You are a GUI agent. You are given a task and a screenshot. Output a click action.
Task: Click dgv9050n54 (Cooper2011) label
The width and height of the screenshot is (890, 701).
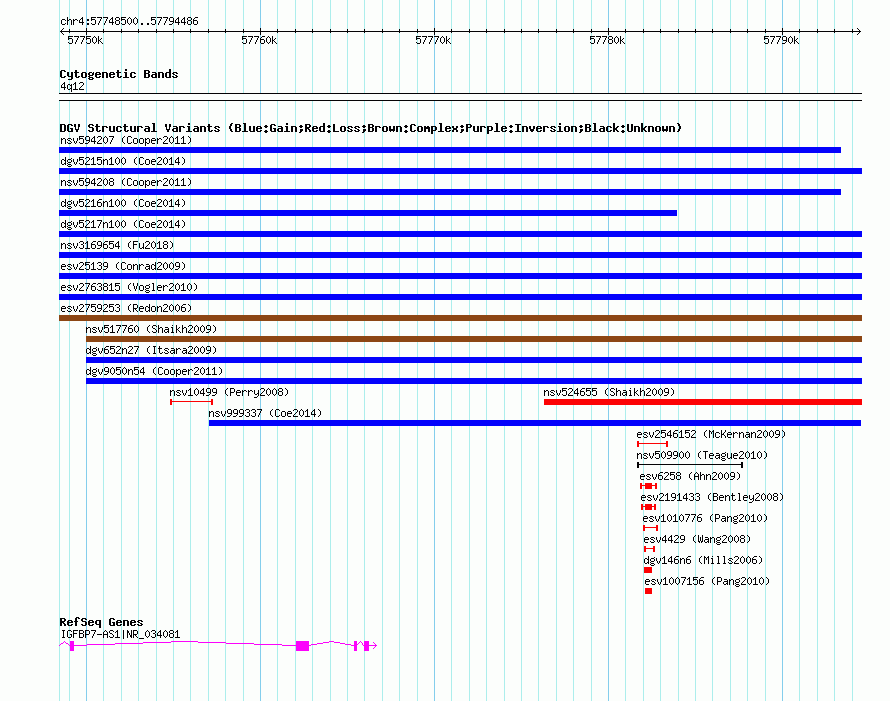point(154,371)
